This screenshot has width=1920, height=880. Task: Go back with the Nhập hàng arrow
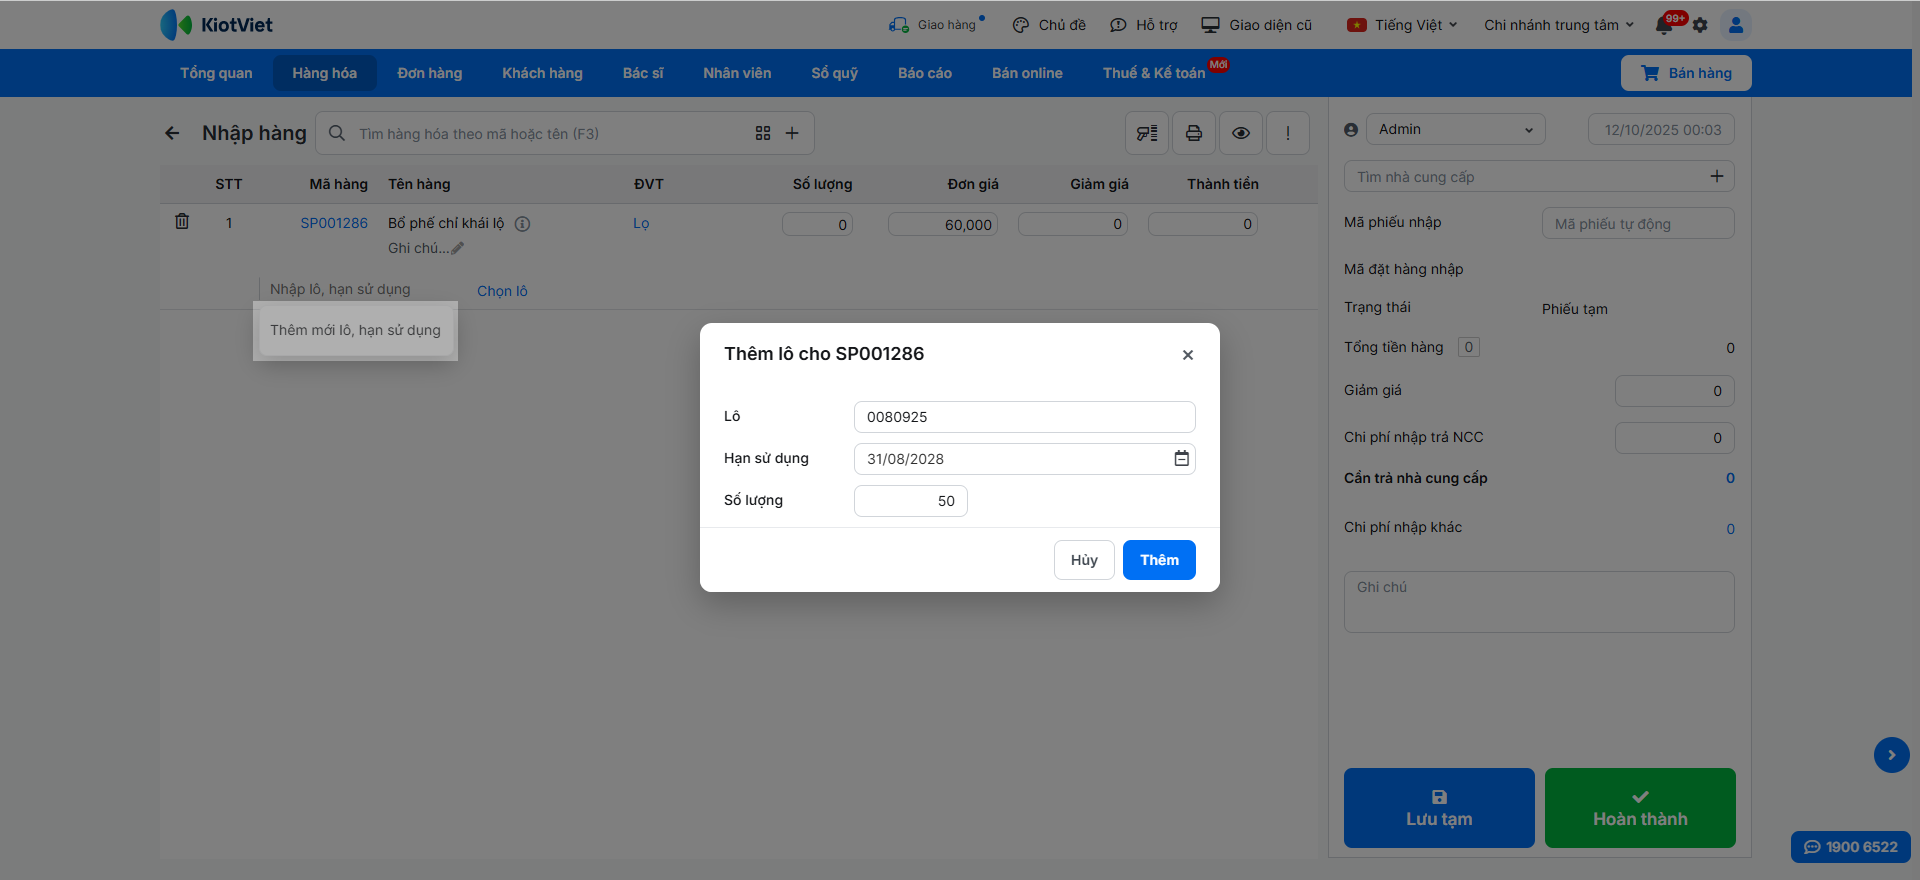click(172, 133)
